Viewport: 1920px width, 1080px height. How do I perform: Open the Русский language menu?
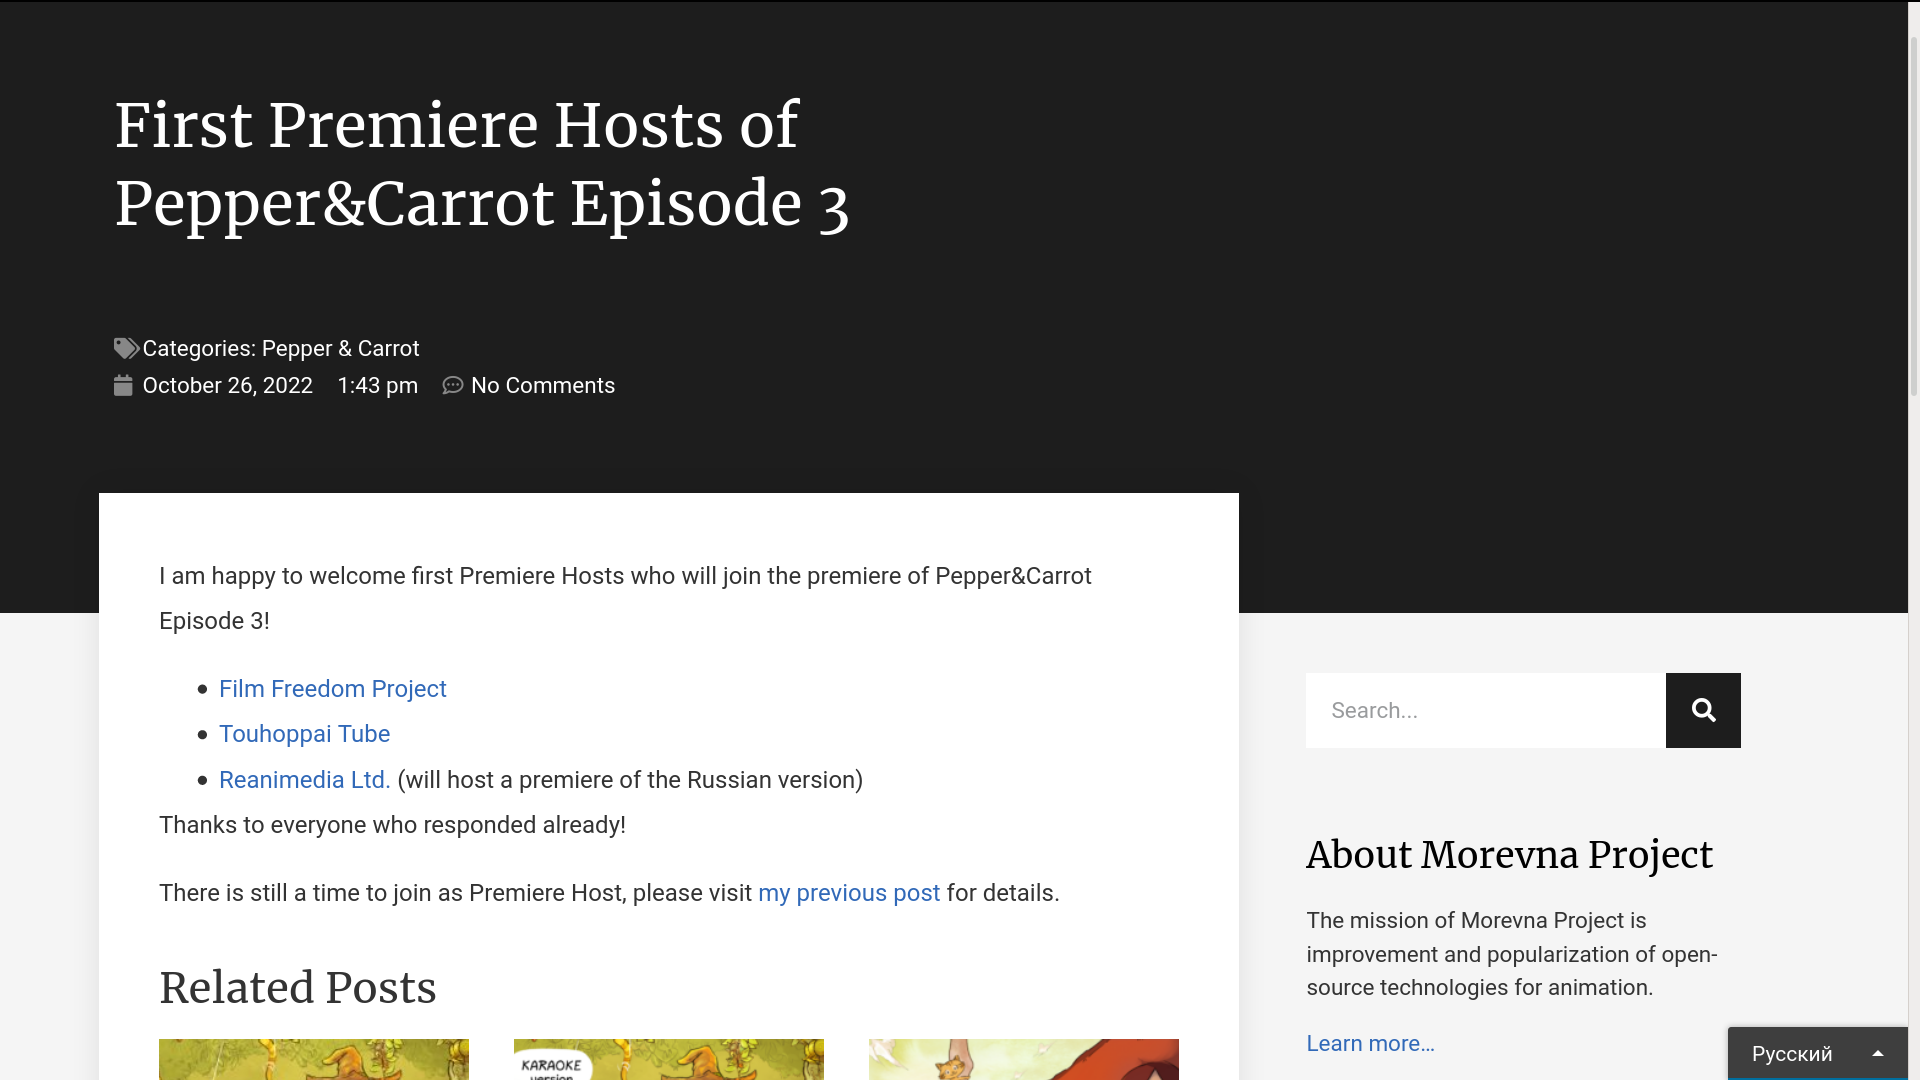point(1791,1053)
